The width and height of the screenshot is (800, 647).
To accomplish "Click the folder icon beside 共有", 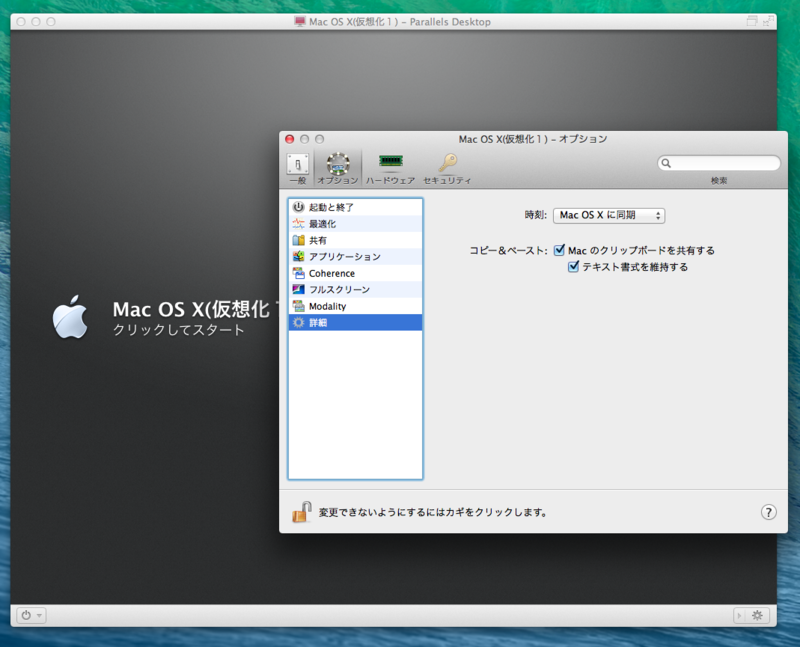I will click(298, 240).
